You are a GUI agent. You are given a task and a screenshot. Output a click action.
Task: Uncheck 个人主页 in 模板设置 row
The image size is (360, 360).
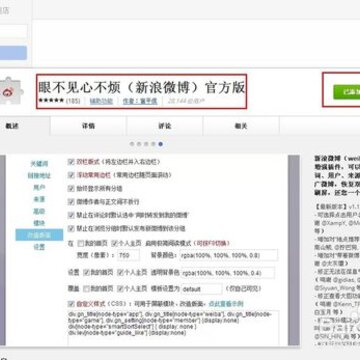pyautogui.click(x=120, y=288)
